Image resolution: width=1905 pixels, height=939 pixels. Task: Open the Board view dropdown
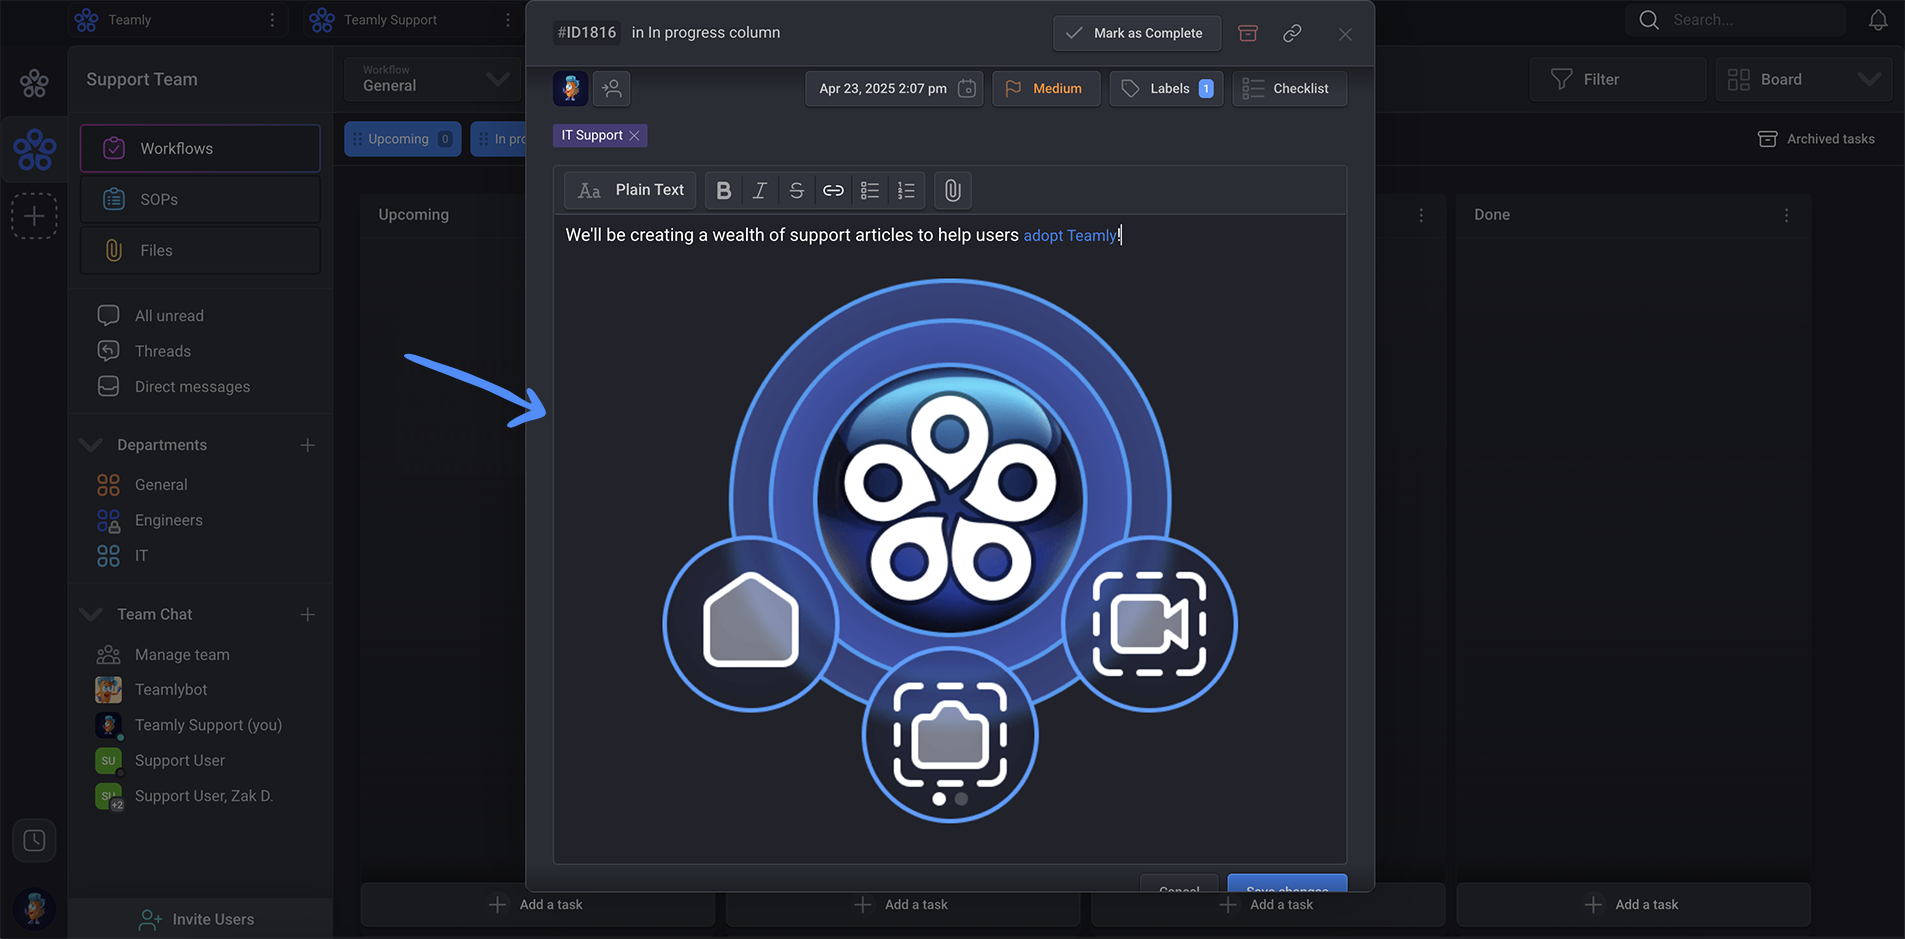1804,79
